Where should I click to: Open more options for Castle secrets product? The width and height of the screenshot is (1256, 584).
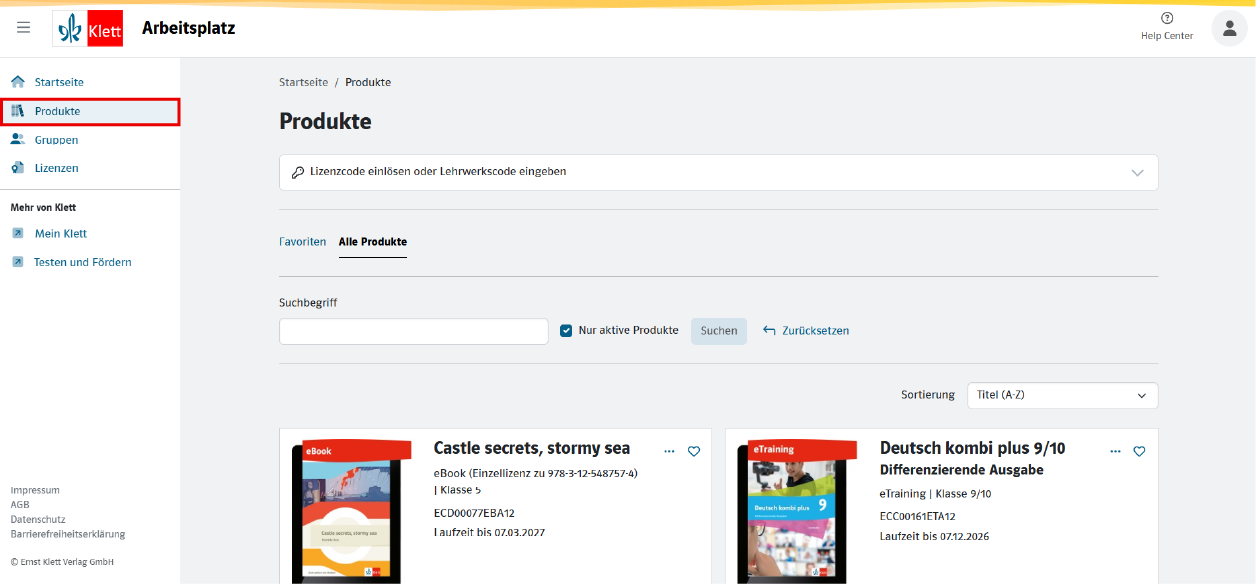point(669,452)
